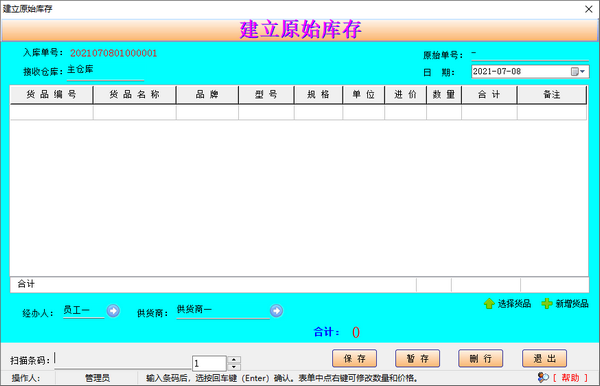Click the 进价 column header
The height and width of the screenshot is (386, 600).
point(406,94)
